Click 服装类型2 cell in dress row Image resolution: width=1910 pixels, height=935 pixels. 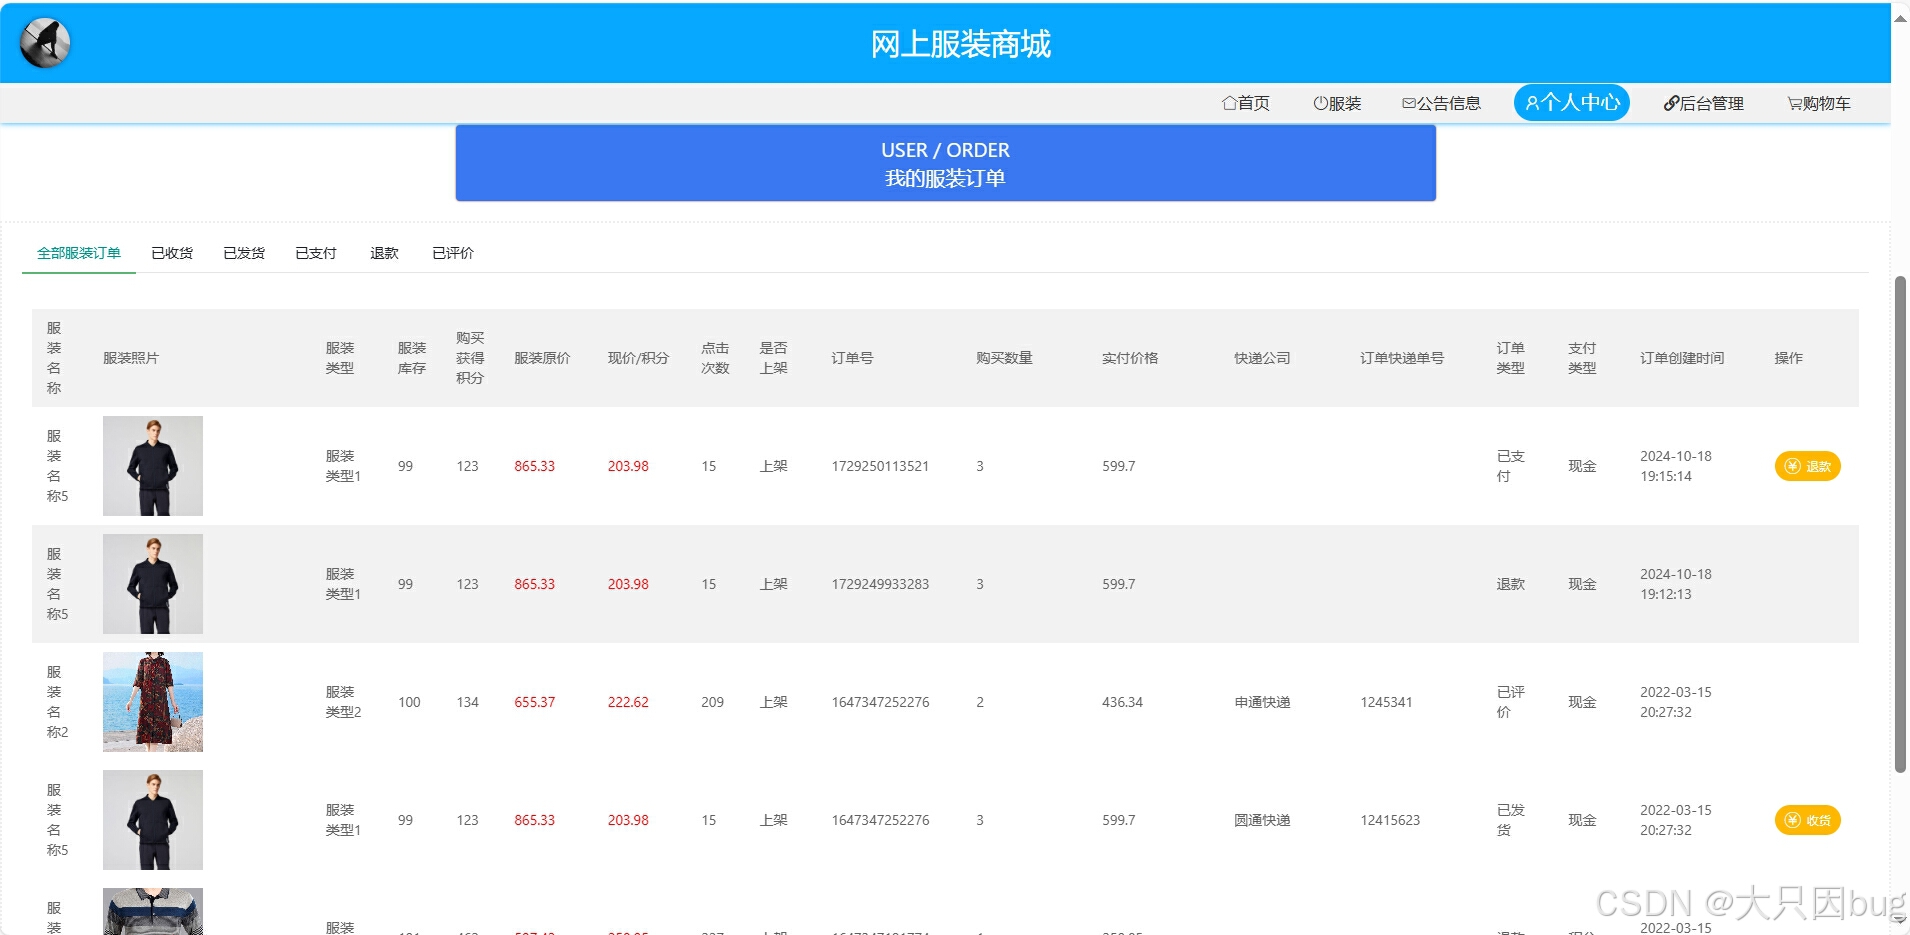(343, 702)
